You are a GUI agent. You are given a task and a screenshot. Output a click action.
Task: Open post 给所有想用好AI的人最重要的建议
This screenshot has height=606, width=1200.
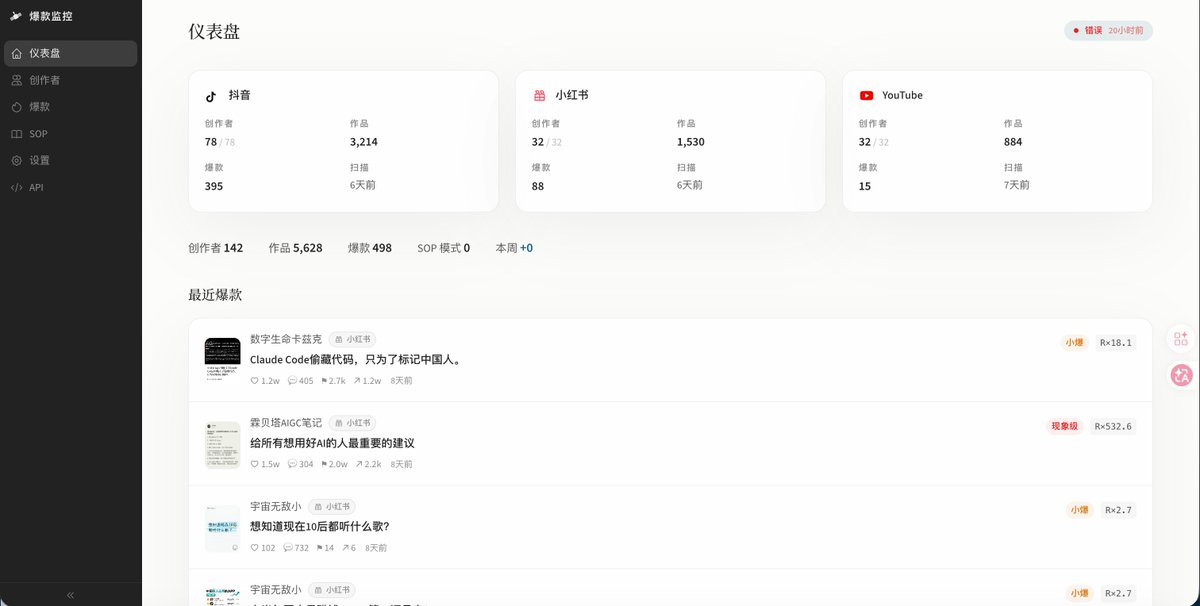[332, 443]
